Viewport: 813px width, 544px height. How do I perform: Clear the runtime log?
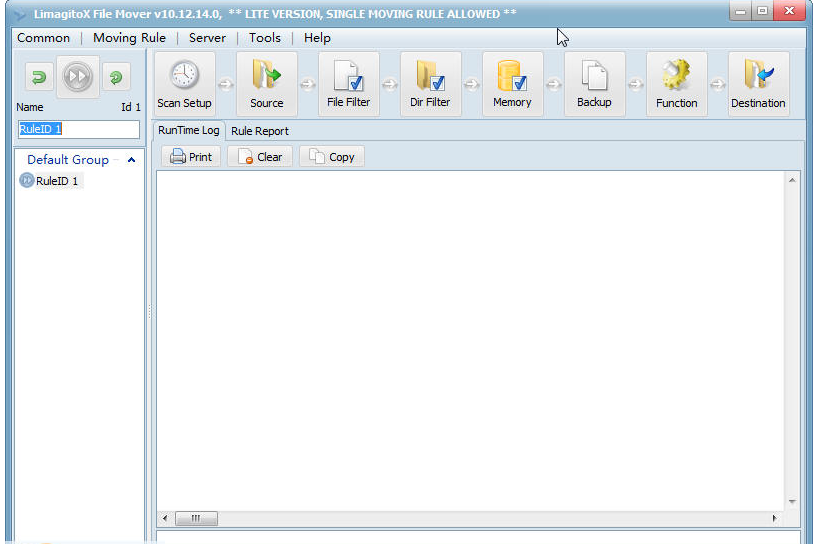260,157
